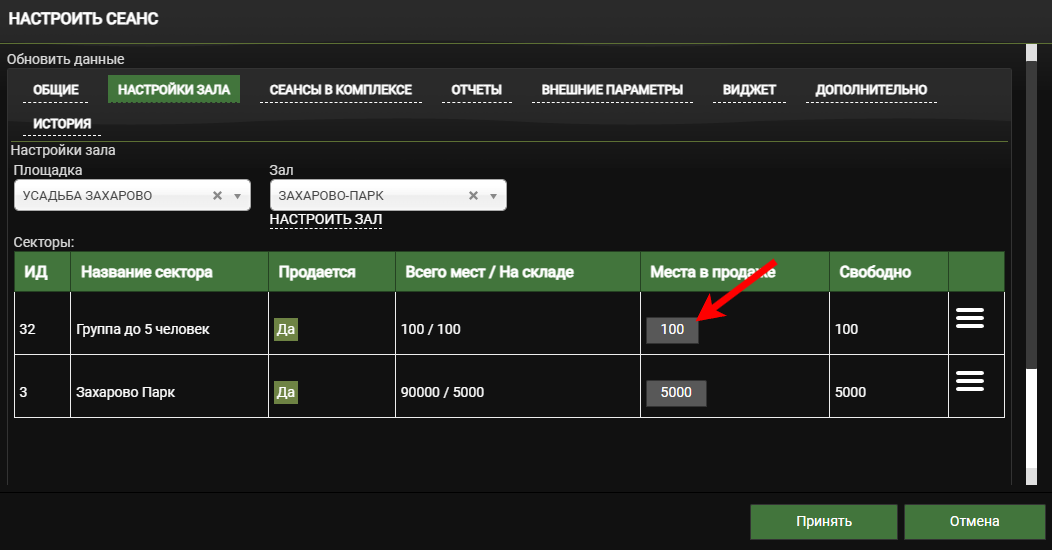Open the Внешние параметры tab
1053x550 pixels.
coord(612,90)
